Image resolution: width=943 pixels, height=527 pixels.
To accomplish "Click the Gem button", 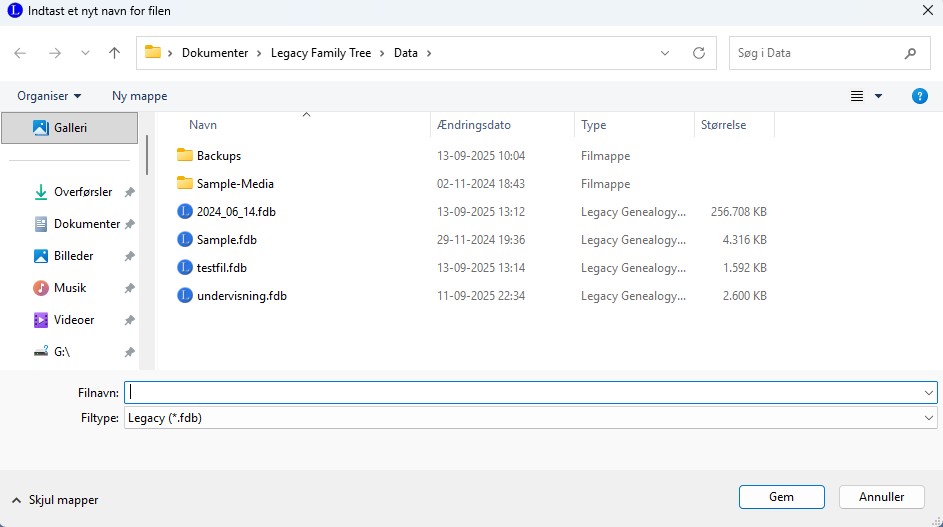I will click(781, 497).
